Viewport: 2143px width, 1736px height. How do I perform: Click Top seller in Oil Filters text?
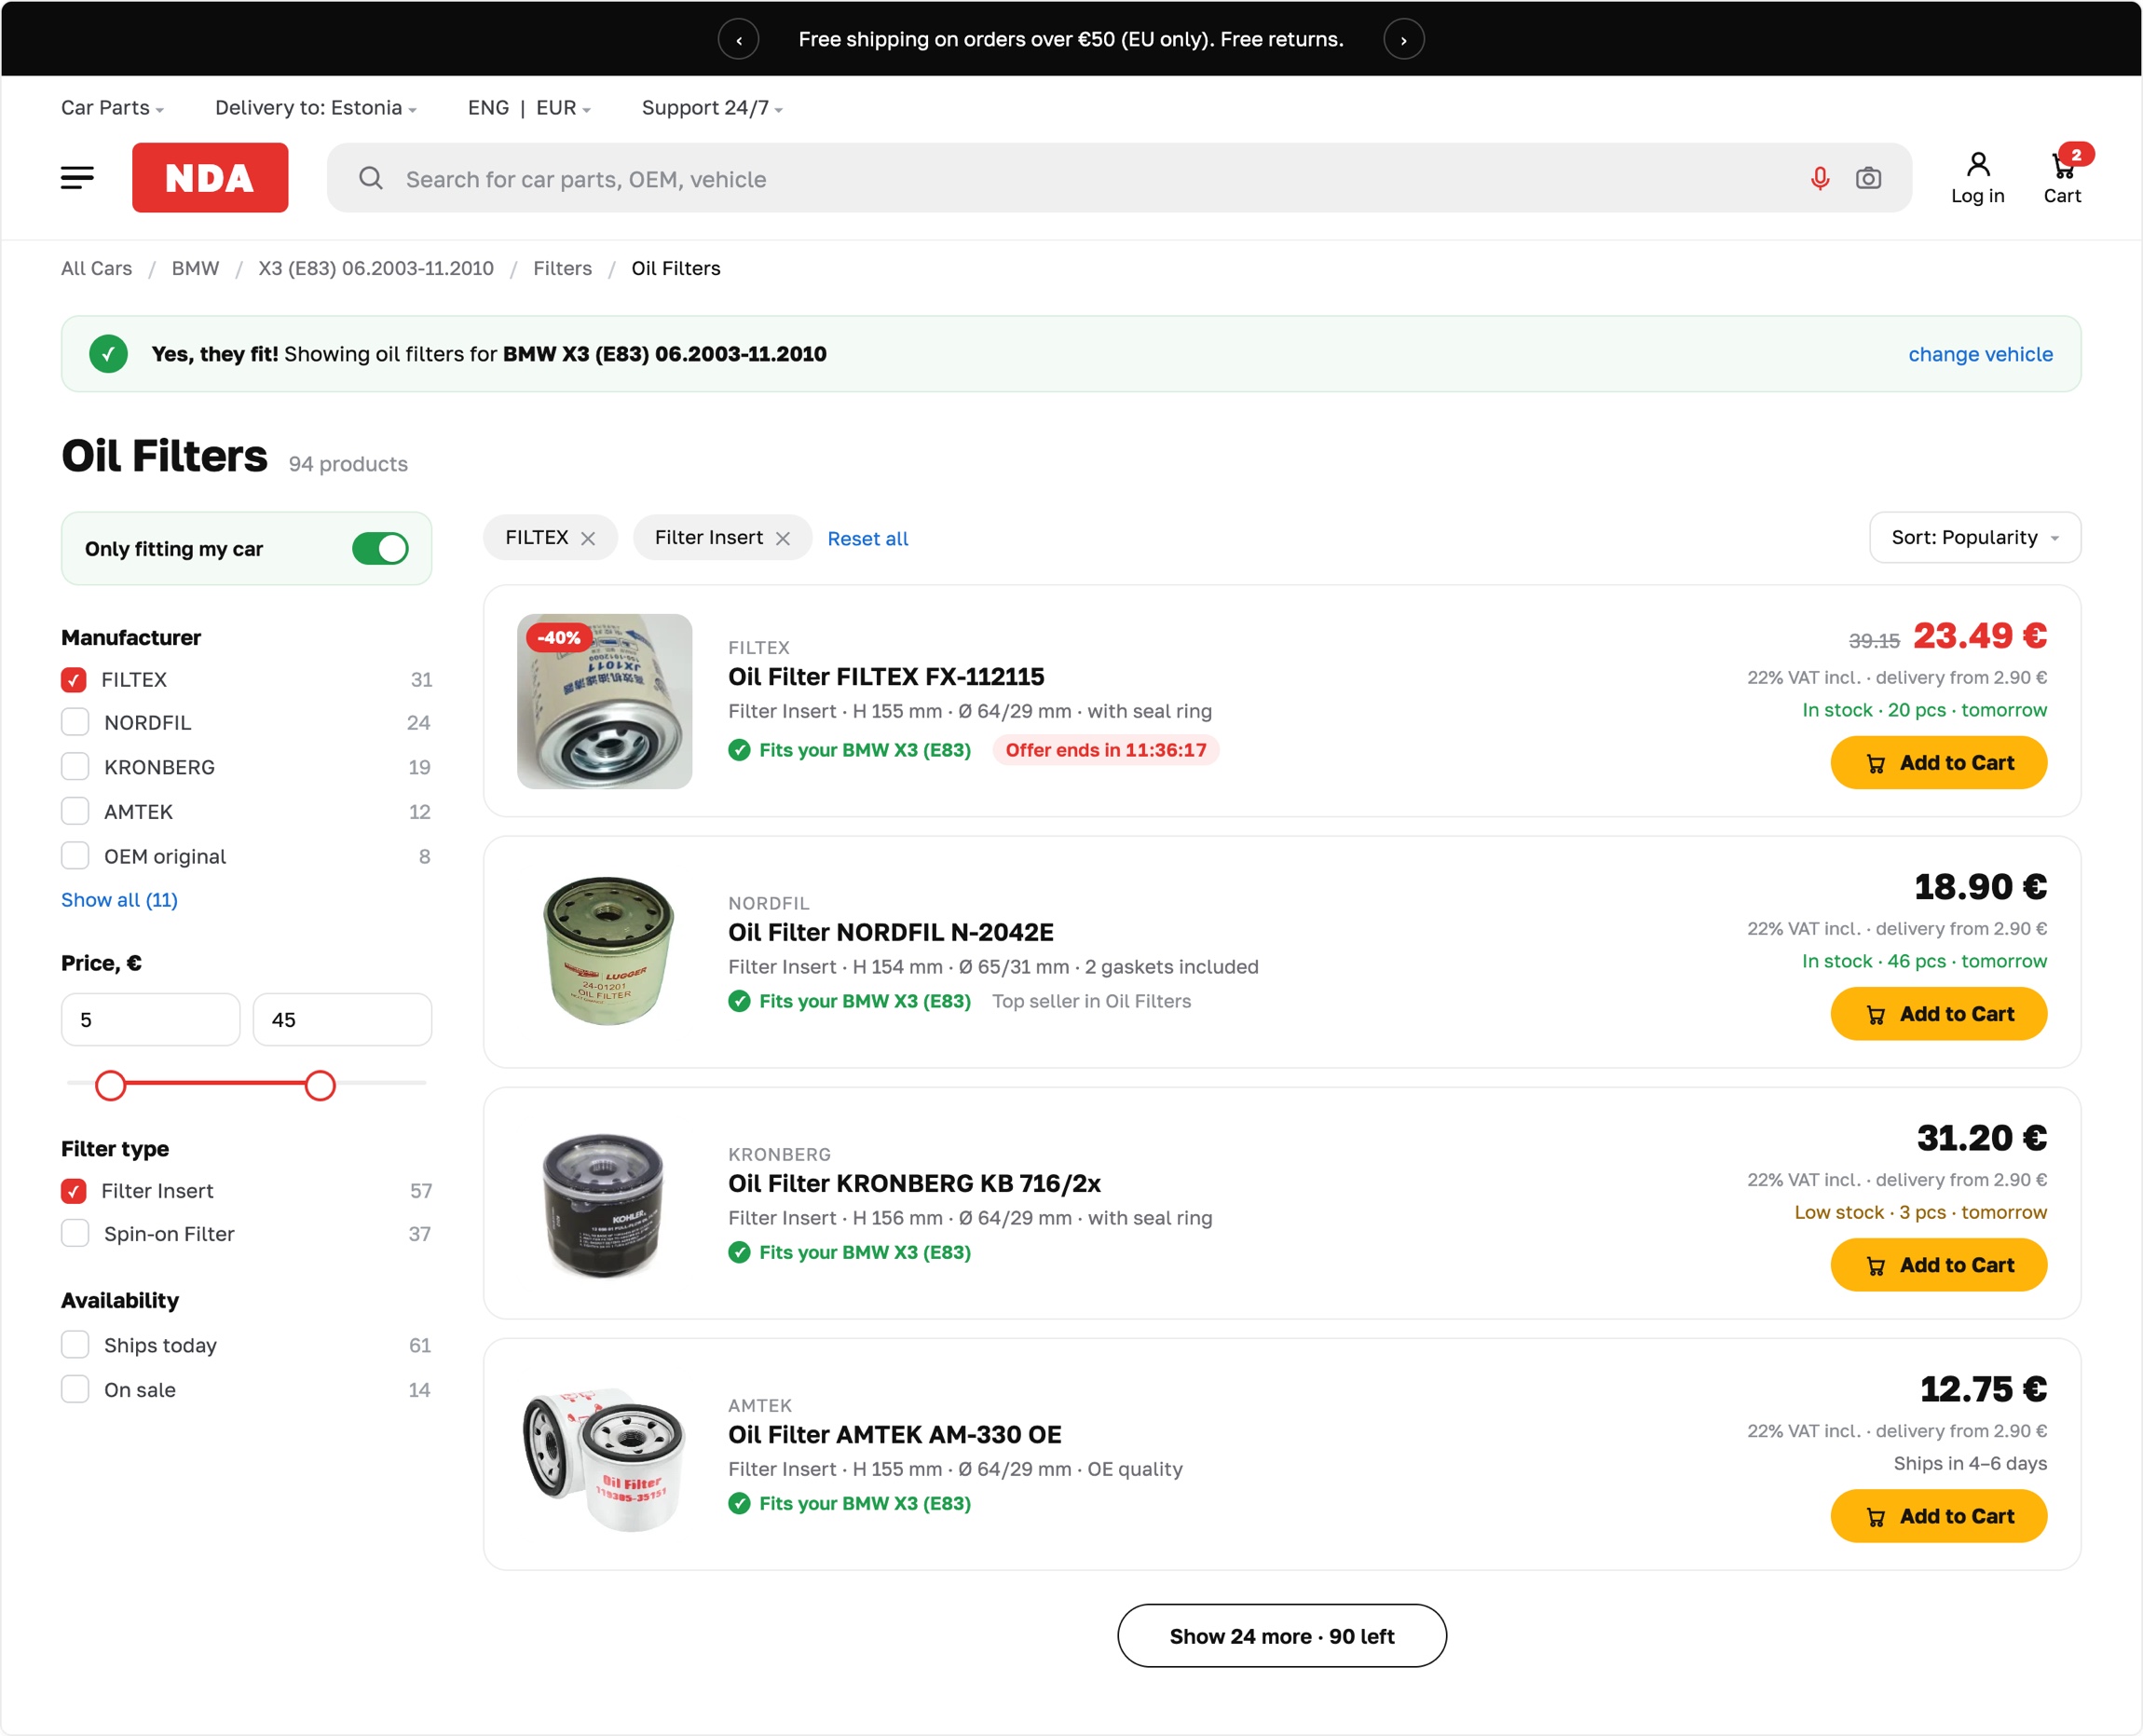pyautogui.click(x=1091, y=1001)
